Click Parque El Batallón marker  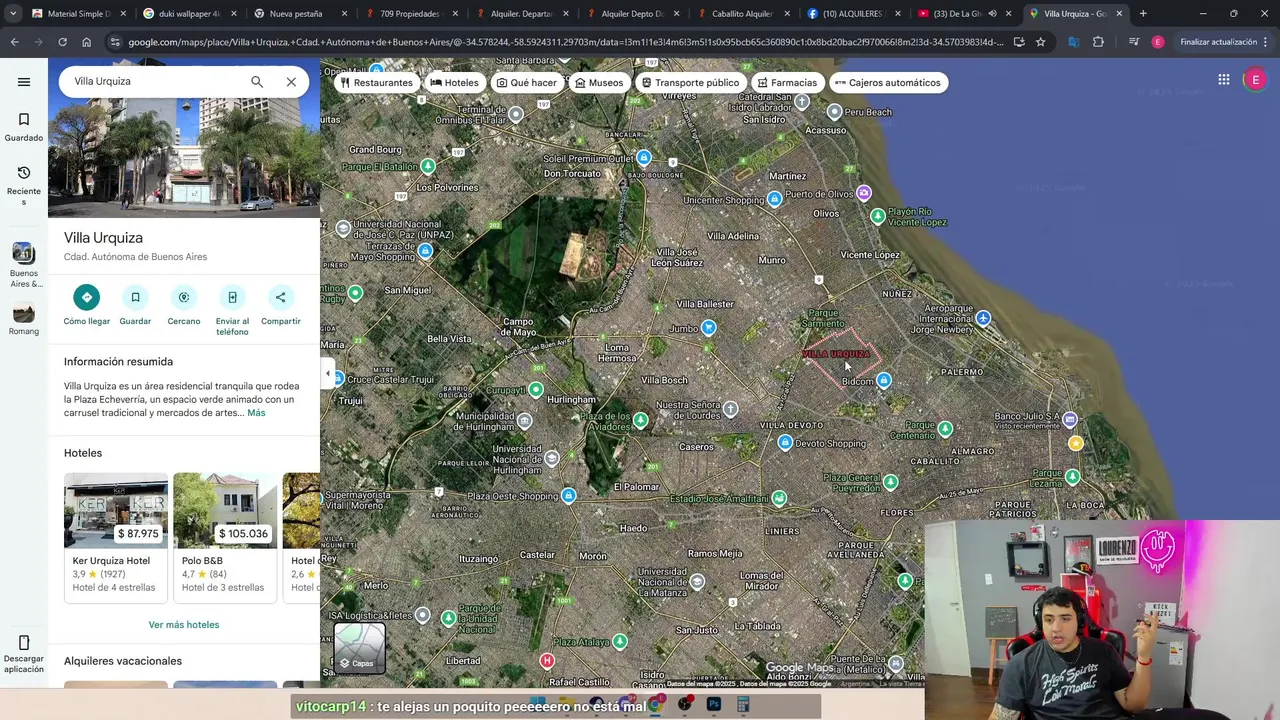coord(428,166)
